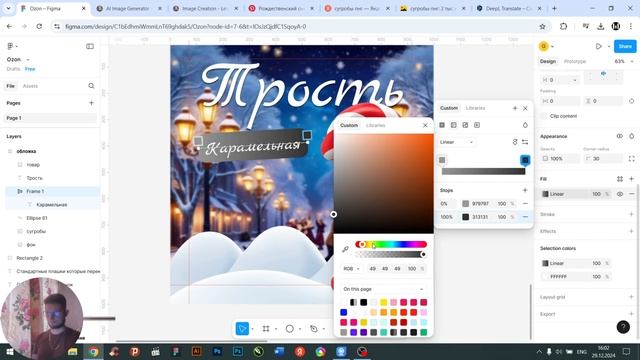640x360 pixels.
Task: Switch to the Design tab
Action: click(x=548, y=61)
